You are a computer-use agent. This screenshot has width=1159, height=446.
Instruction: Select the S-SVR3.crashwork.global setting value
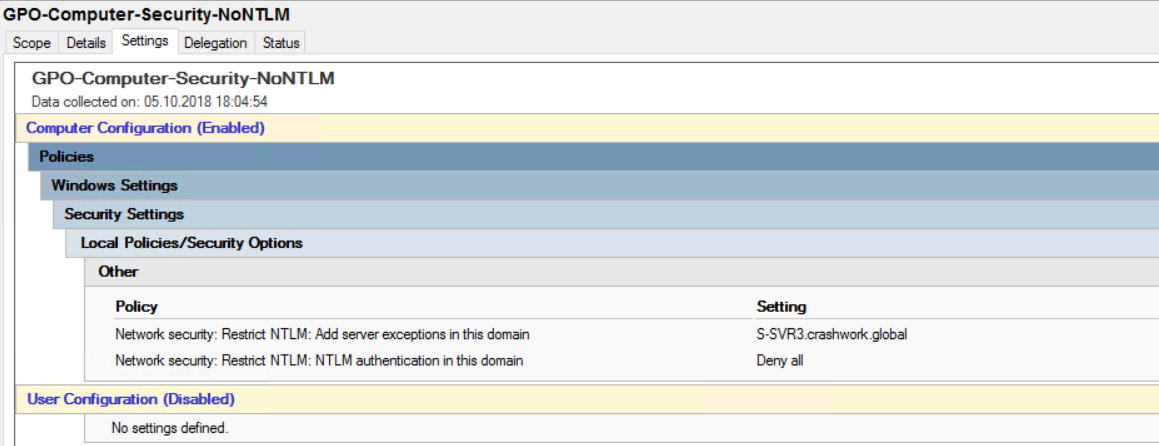[x=832, y=334]
